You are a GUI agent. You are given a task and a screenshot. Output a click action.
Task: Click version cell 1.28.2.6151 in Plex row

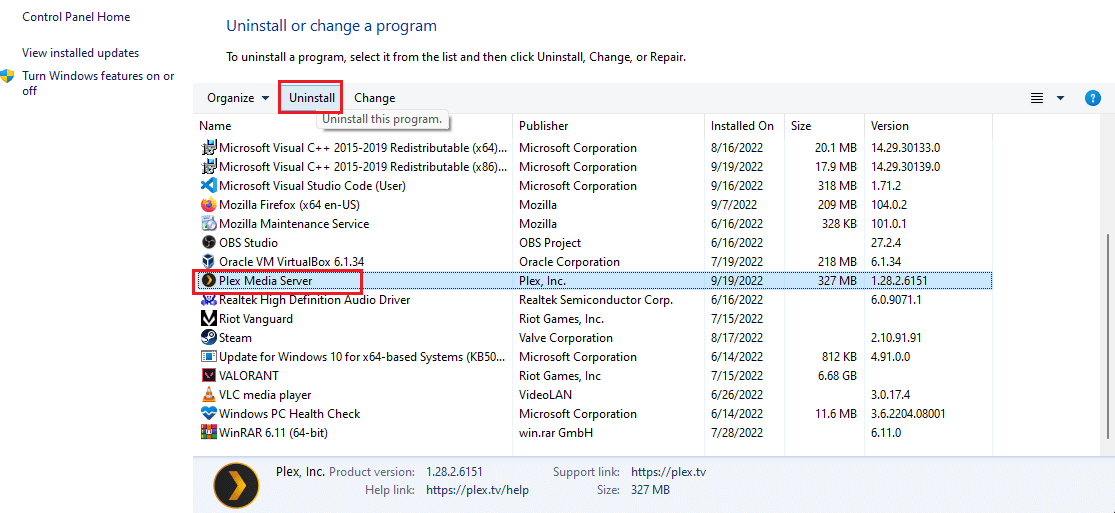coord(899,280)
